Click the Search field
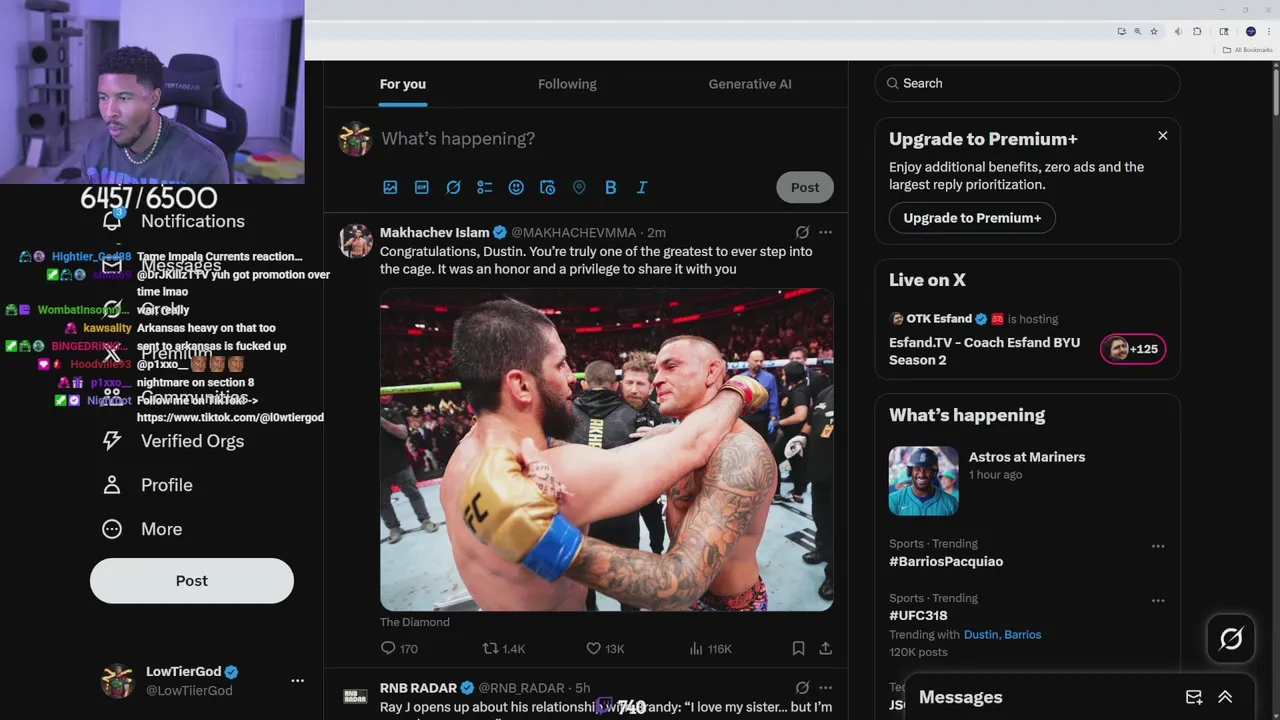Image resolution: width=1280 pixels, height=720 pixels. [1028, 83]
